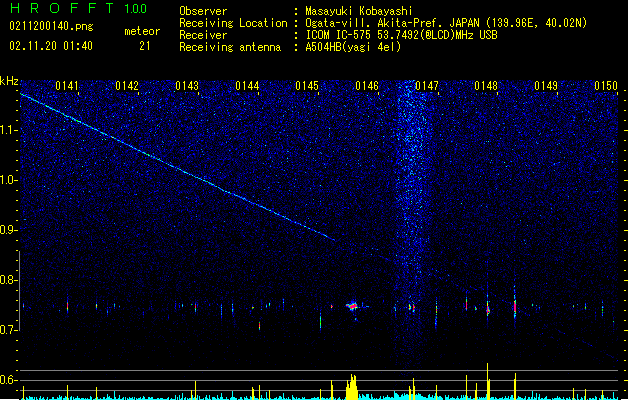
Task: Click the 0141 time marker
Action: (67, 86)
